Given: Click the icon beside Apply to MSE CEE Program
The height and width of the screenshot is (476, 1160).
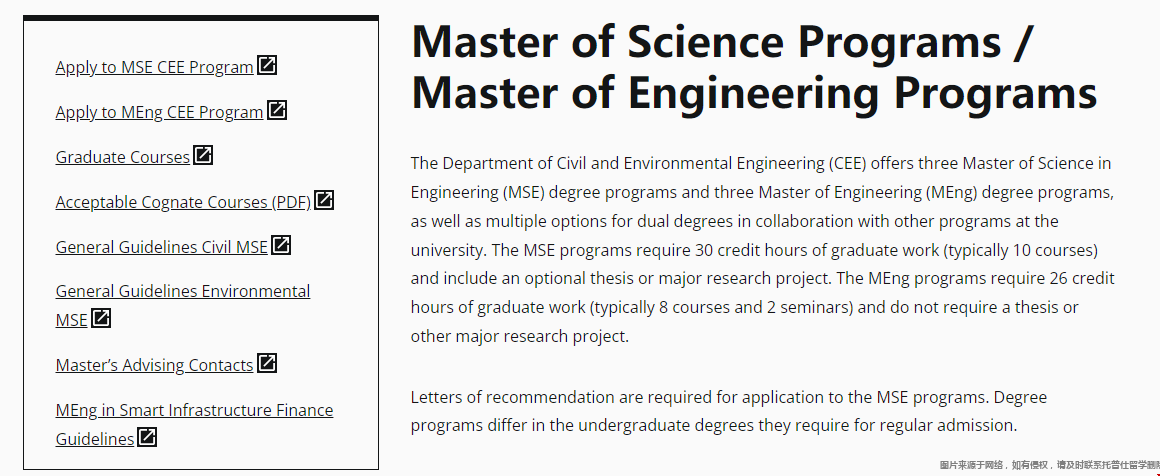Looking at the screenshot, I should click(x=267, y=65).
